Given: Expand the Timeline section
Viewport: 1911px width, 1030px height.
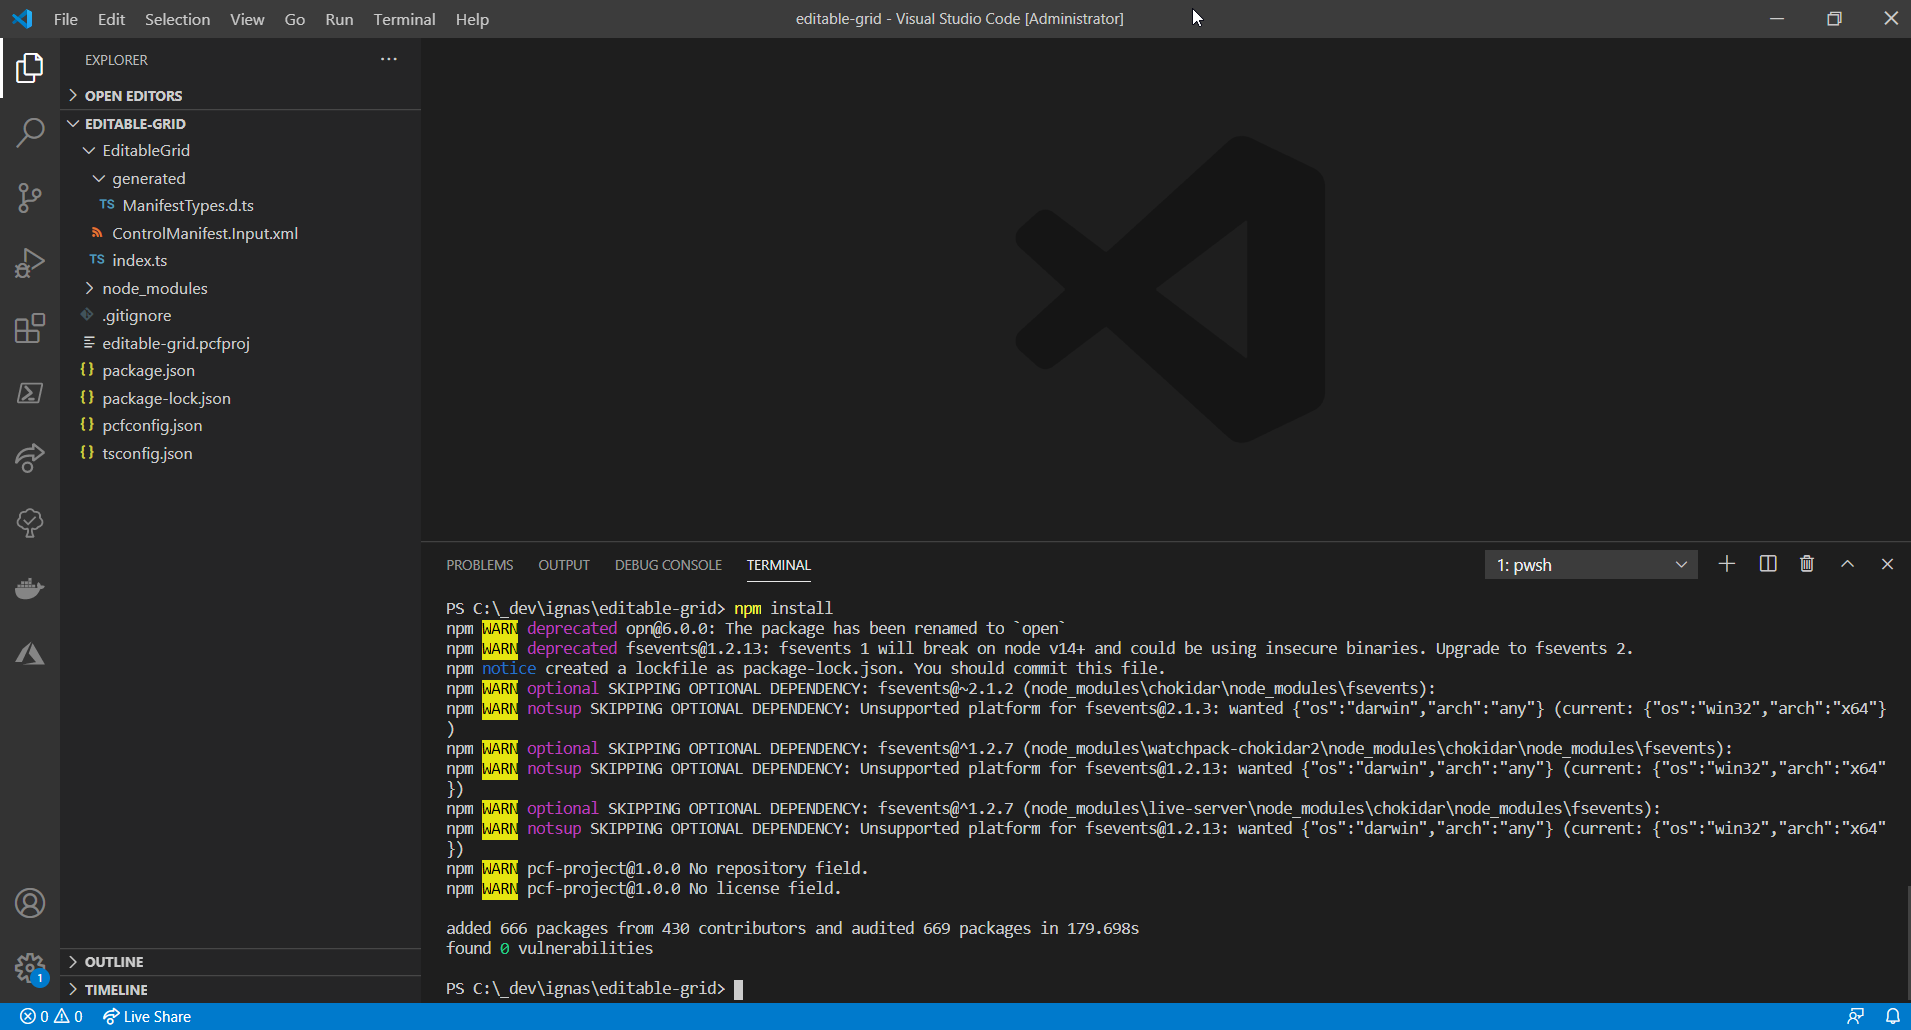Looking at the screenshot, I should point(240,990).
